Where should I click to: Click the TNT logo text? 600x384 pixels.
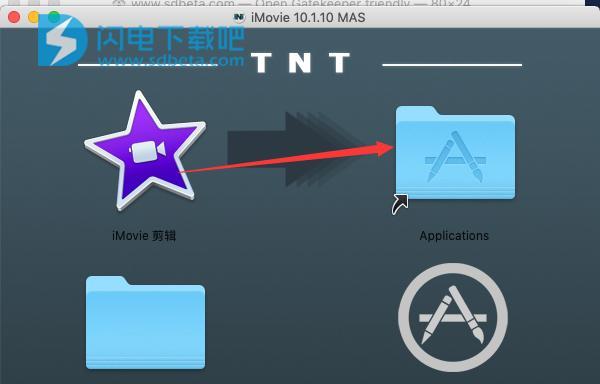300,63
